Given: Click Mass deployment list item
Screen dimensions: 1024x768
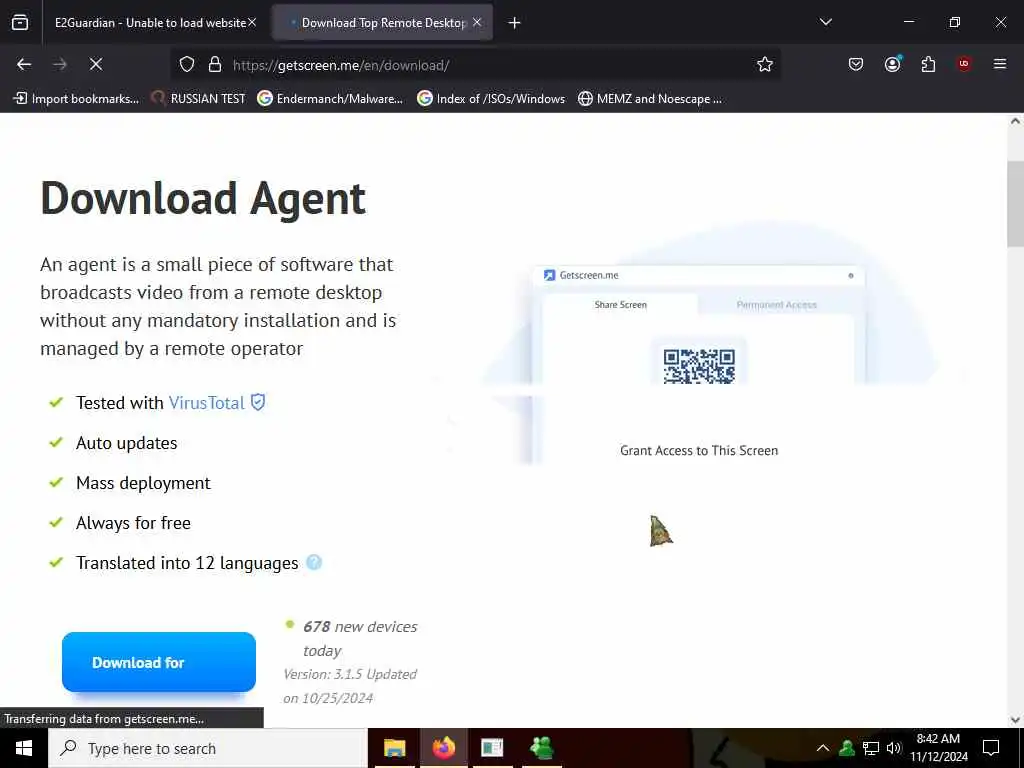Looking at the screenshot, I should coord(143,483).
